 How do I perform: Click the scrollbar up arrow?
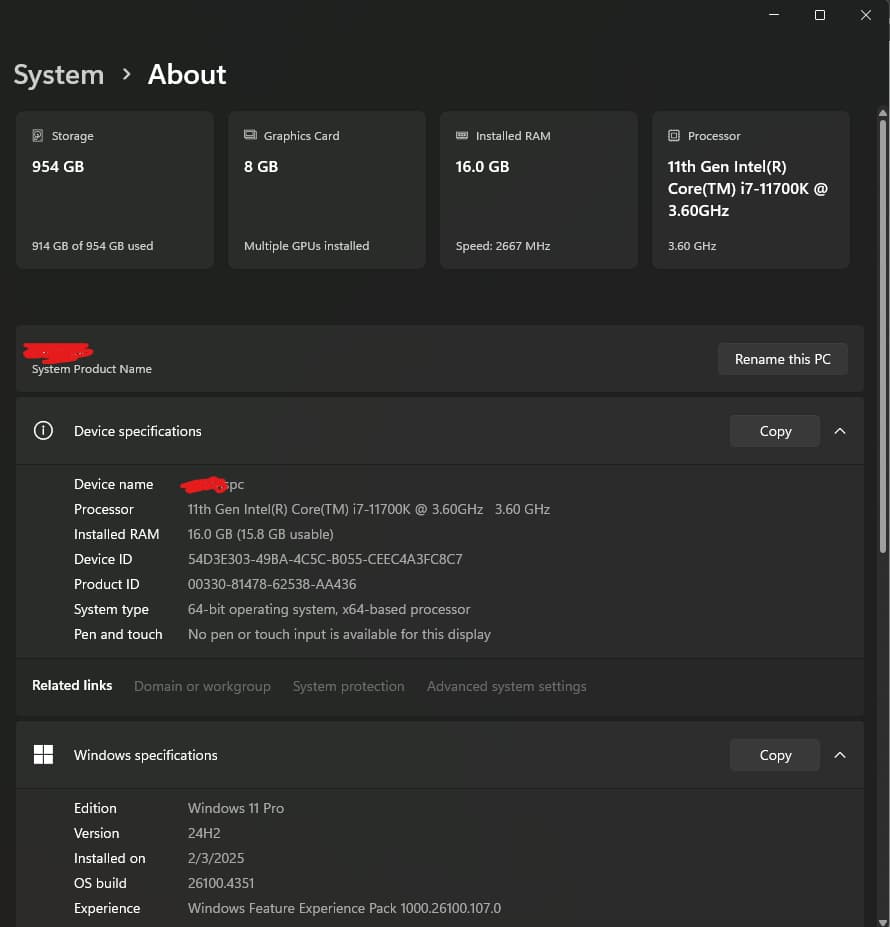(x=882, y=112)
